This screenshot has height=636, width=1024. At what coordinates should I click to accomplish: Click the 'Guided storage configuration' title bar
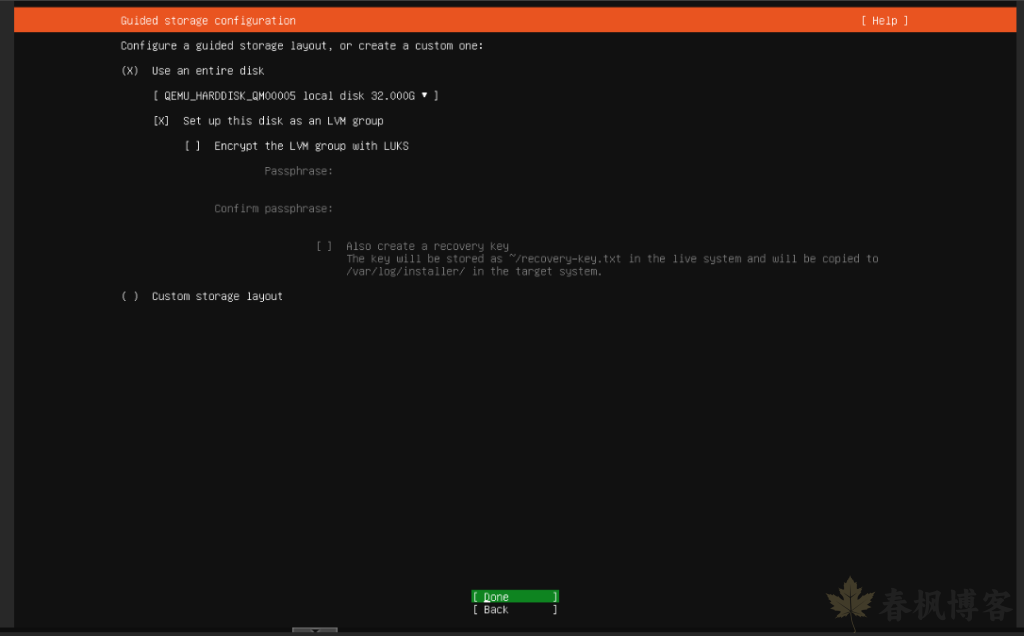tap(207, 20)
